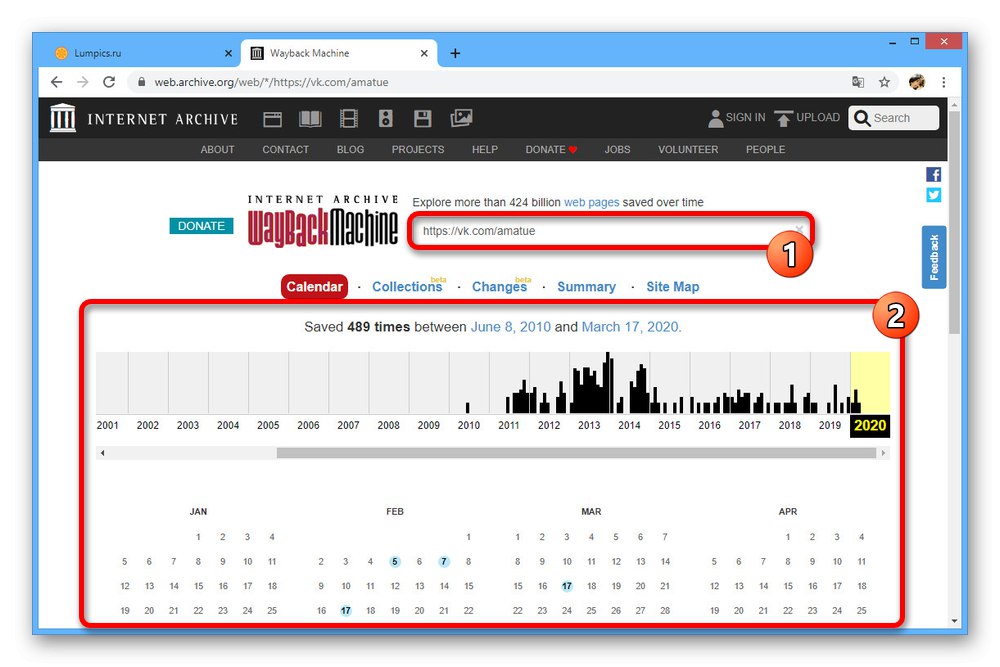Open the VOLUNTEER menu item

[x=688, y=150]
